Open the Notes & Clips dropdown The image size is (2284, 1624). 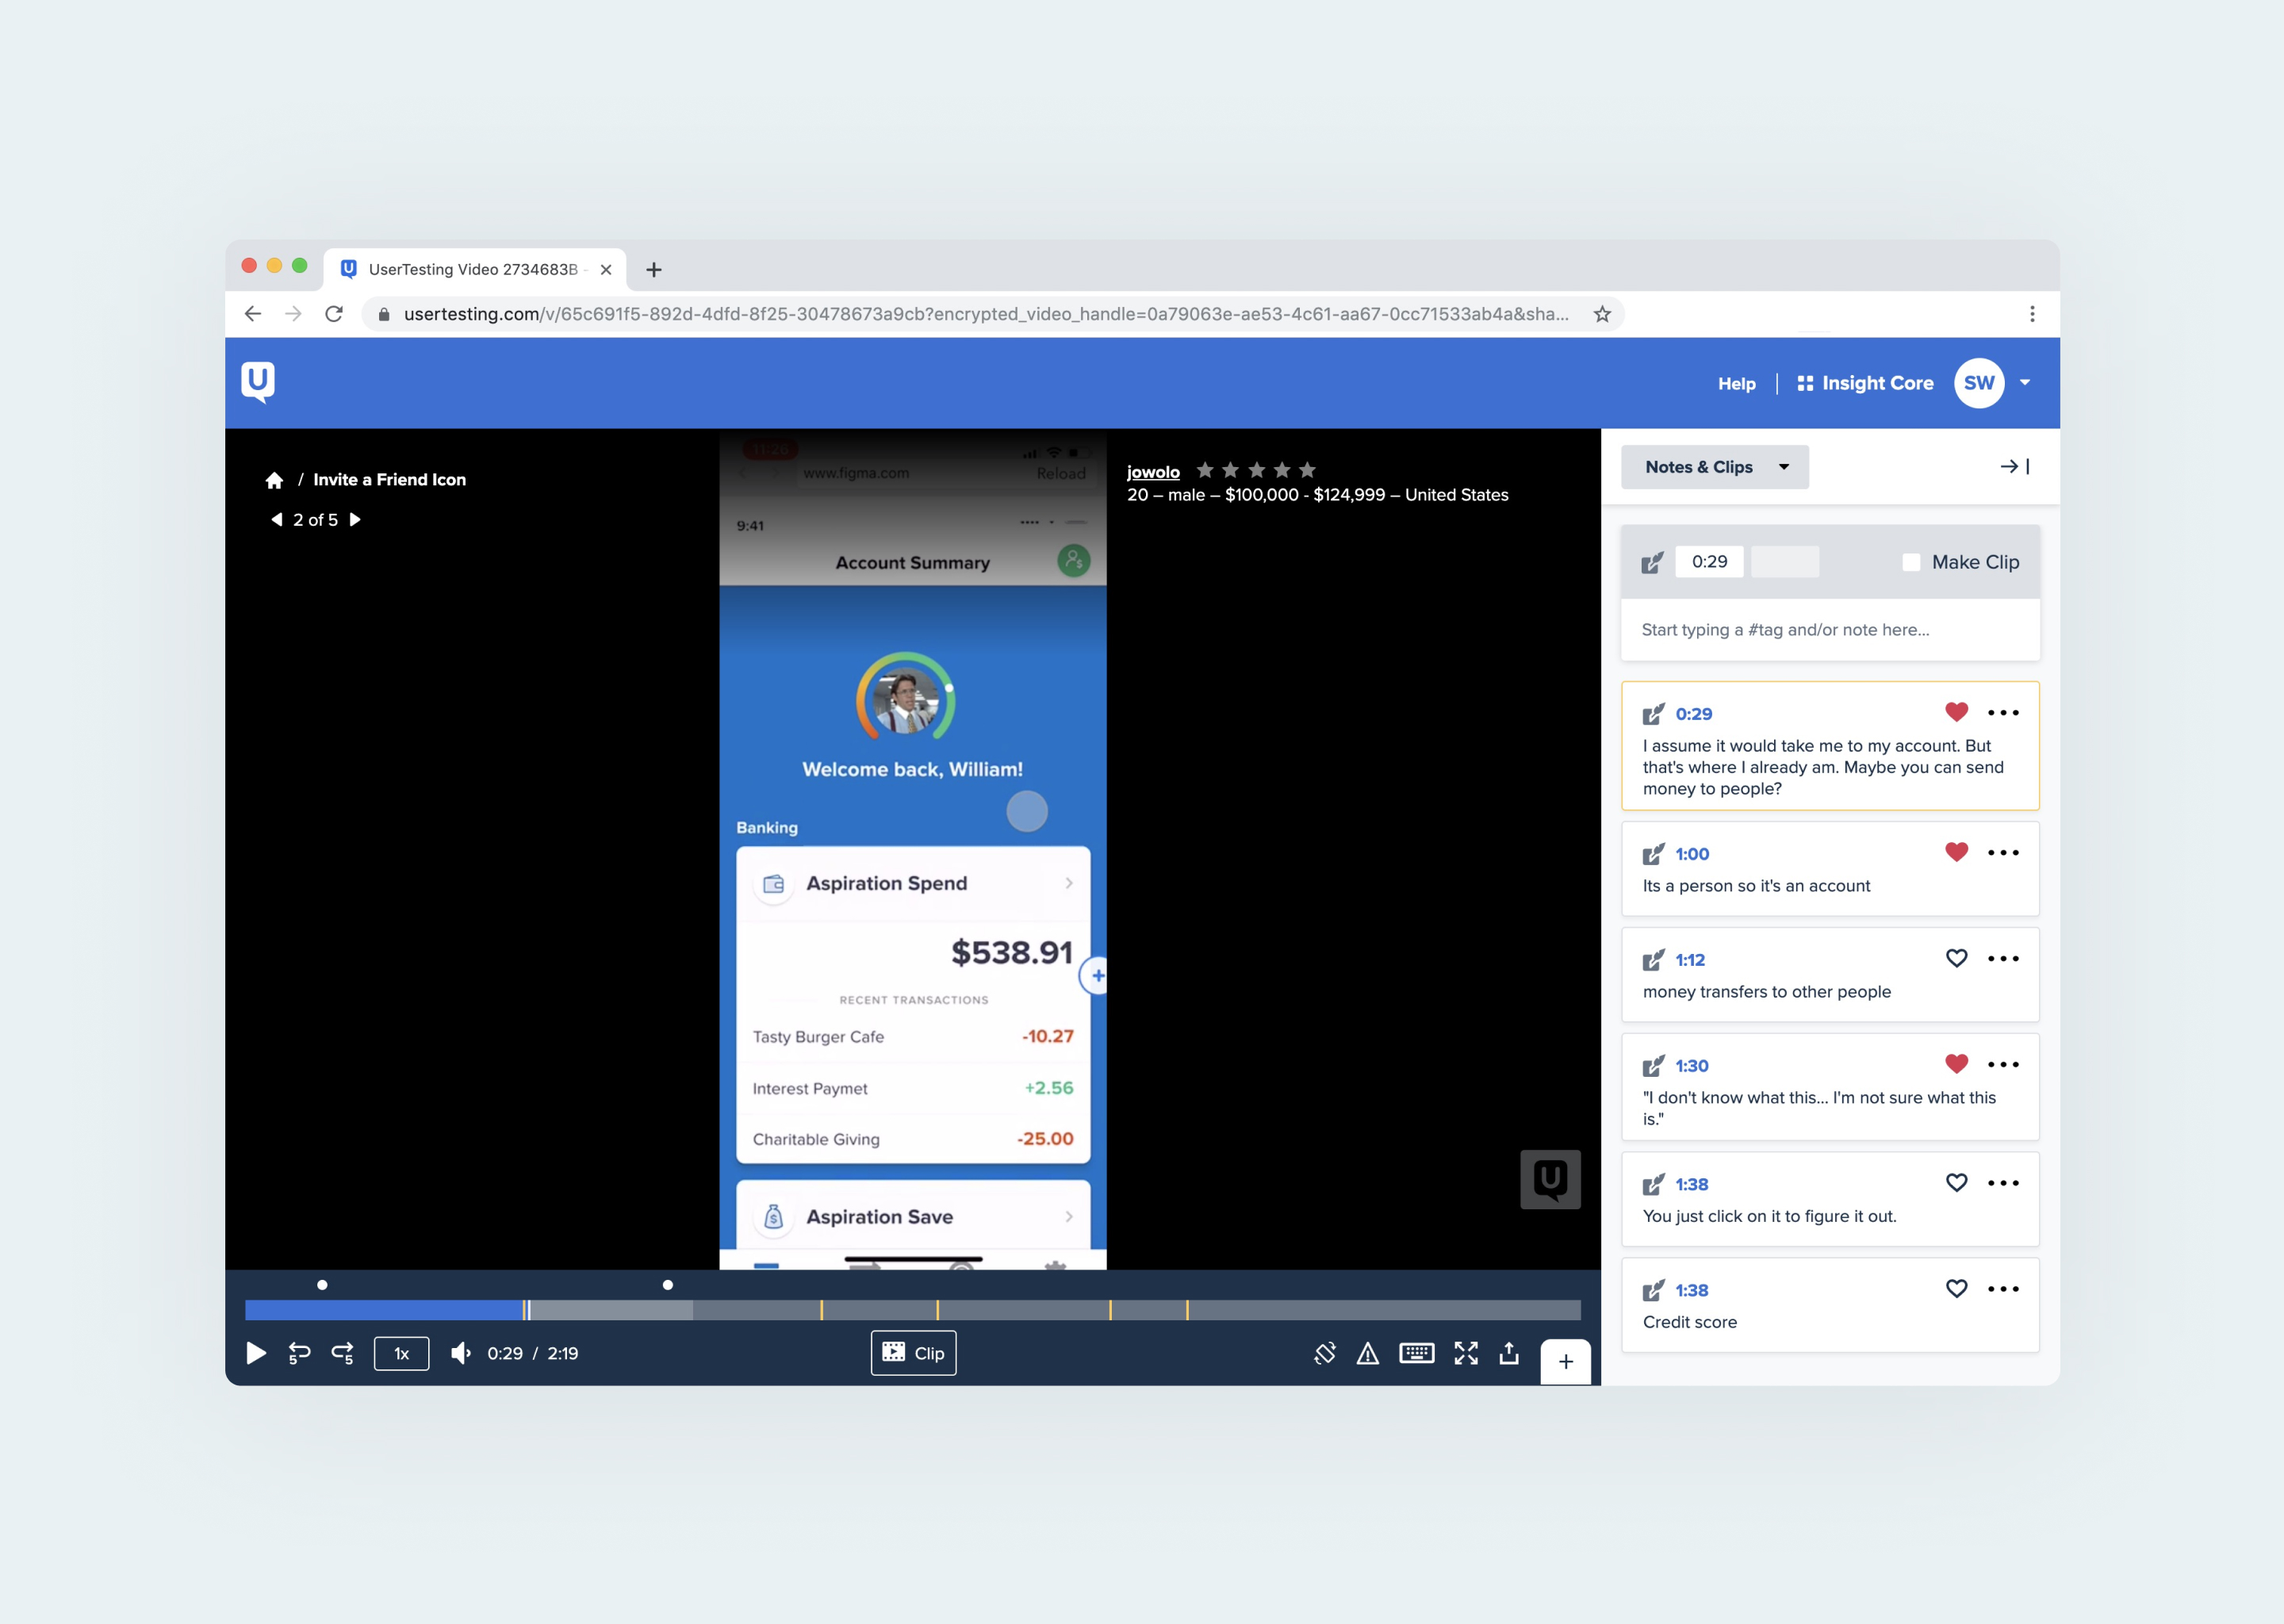point(1714,467)
